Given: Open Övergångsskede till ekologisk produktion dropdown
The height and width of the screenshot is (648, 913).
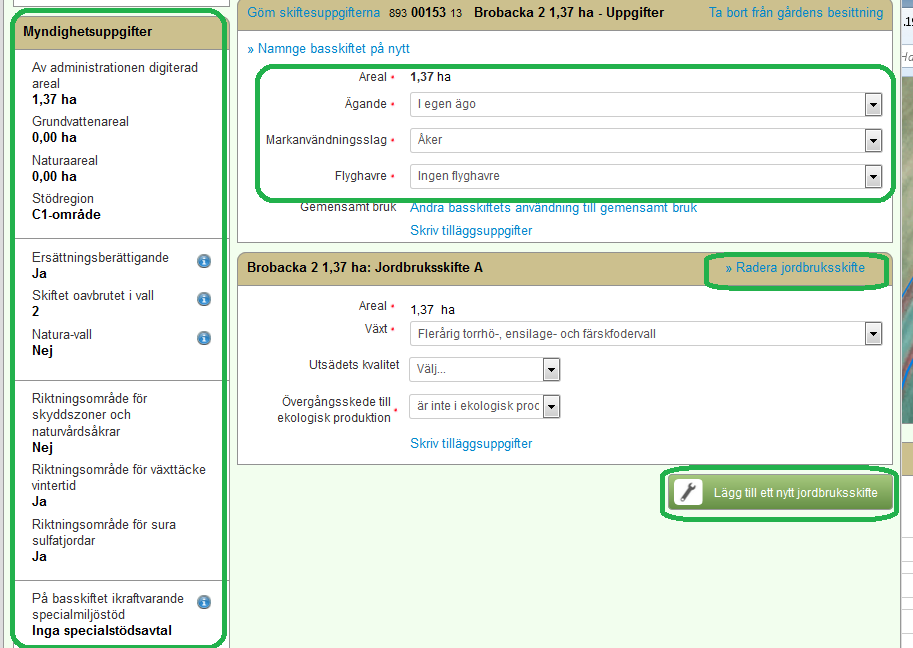Looking at the screenshot, I should 484,406.
